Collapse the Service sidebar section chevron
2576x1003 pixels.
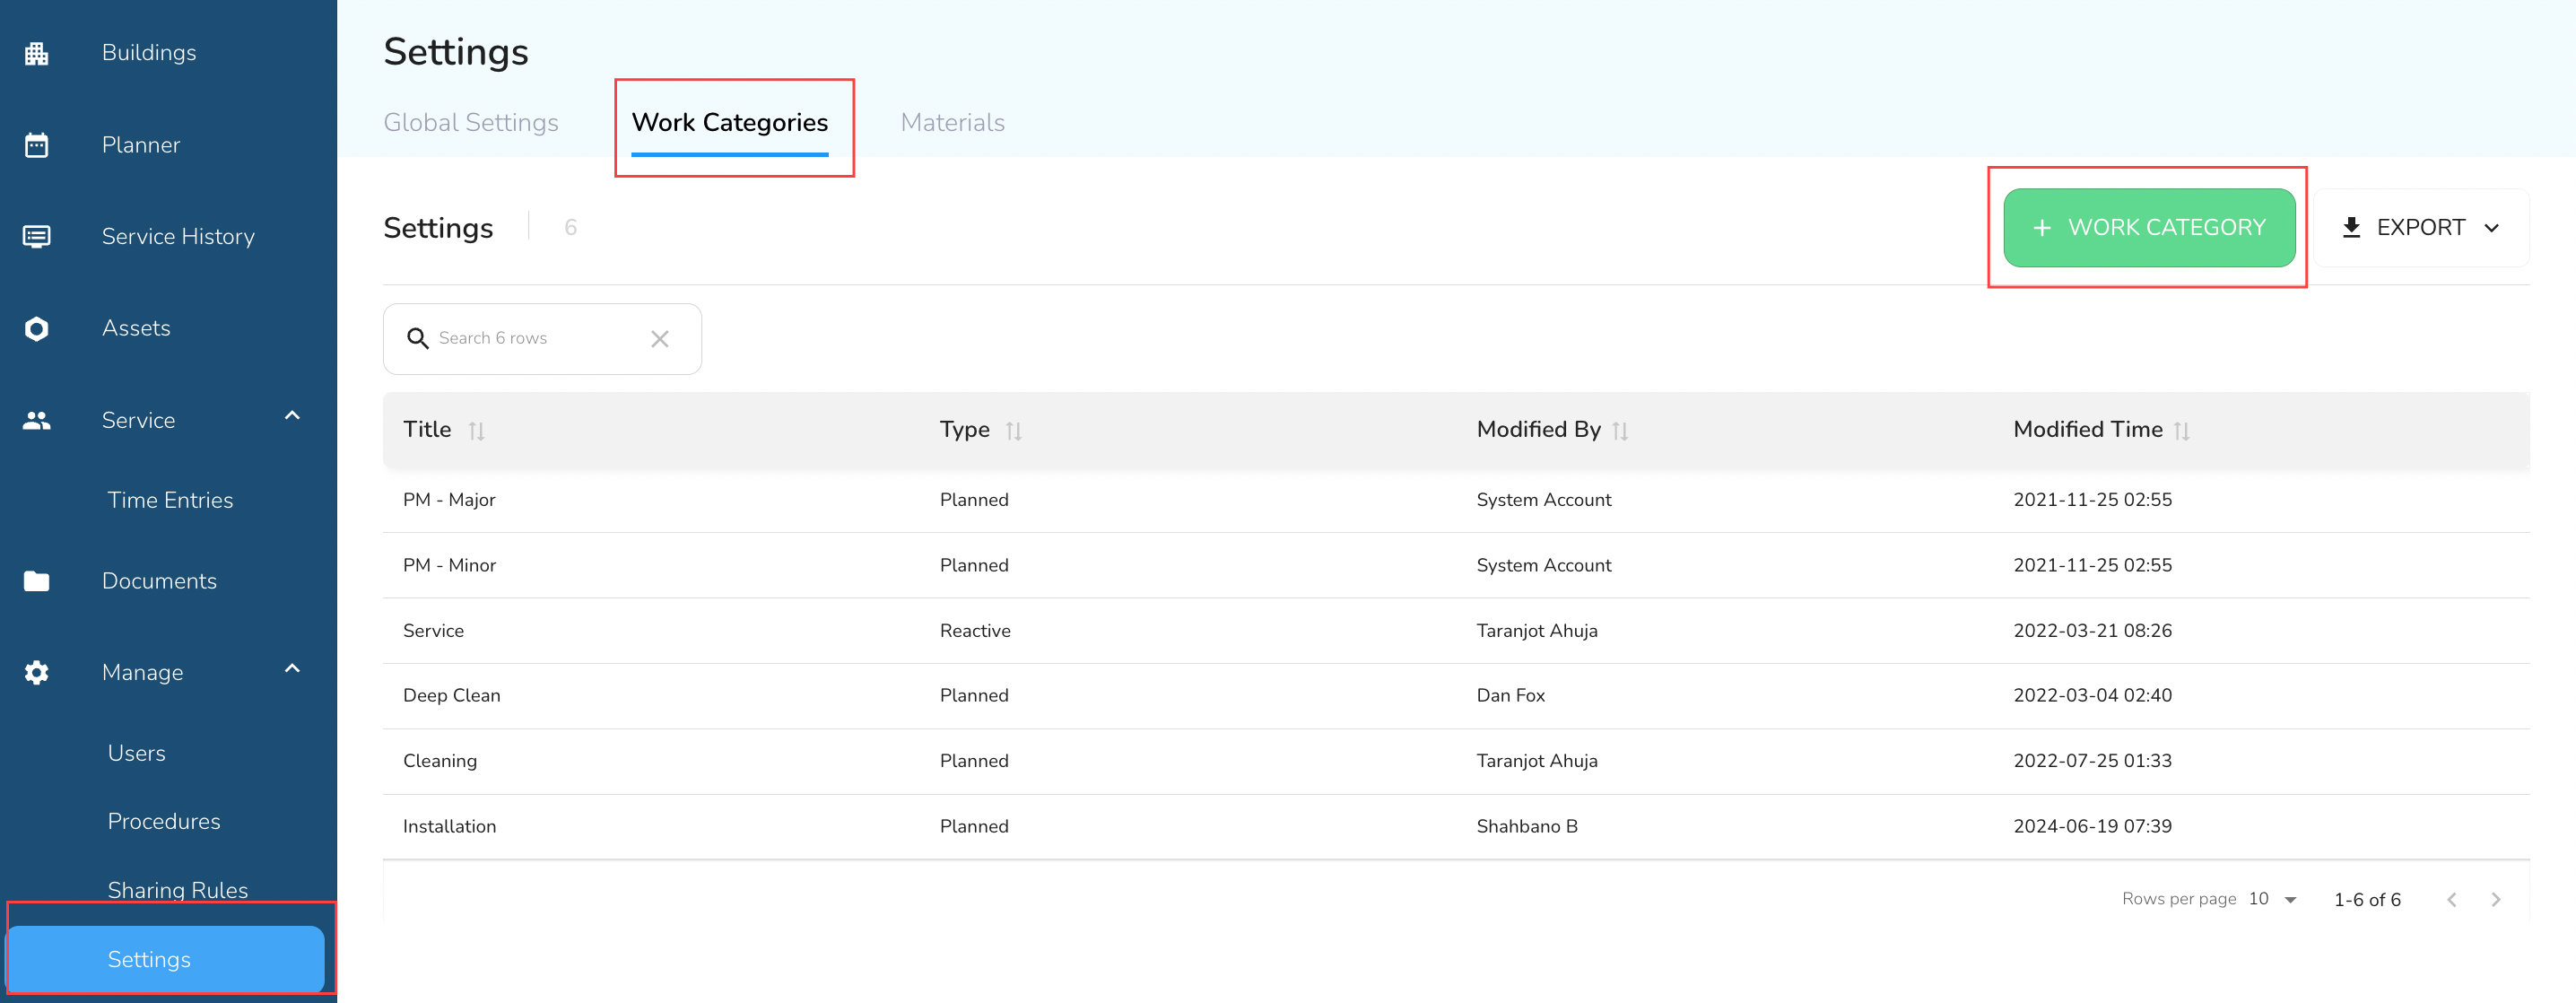(x=292, y=416)
